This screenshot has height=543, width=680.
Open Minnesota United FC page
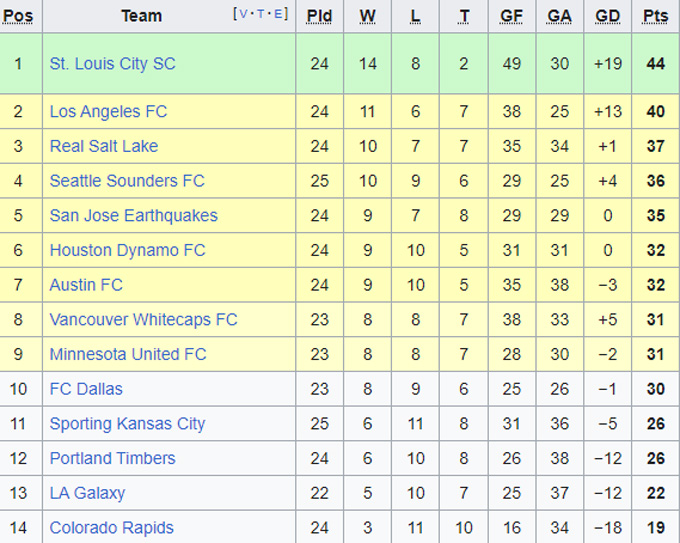pyautogui.click(x=128, y=354)
